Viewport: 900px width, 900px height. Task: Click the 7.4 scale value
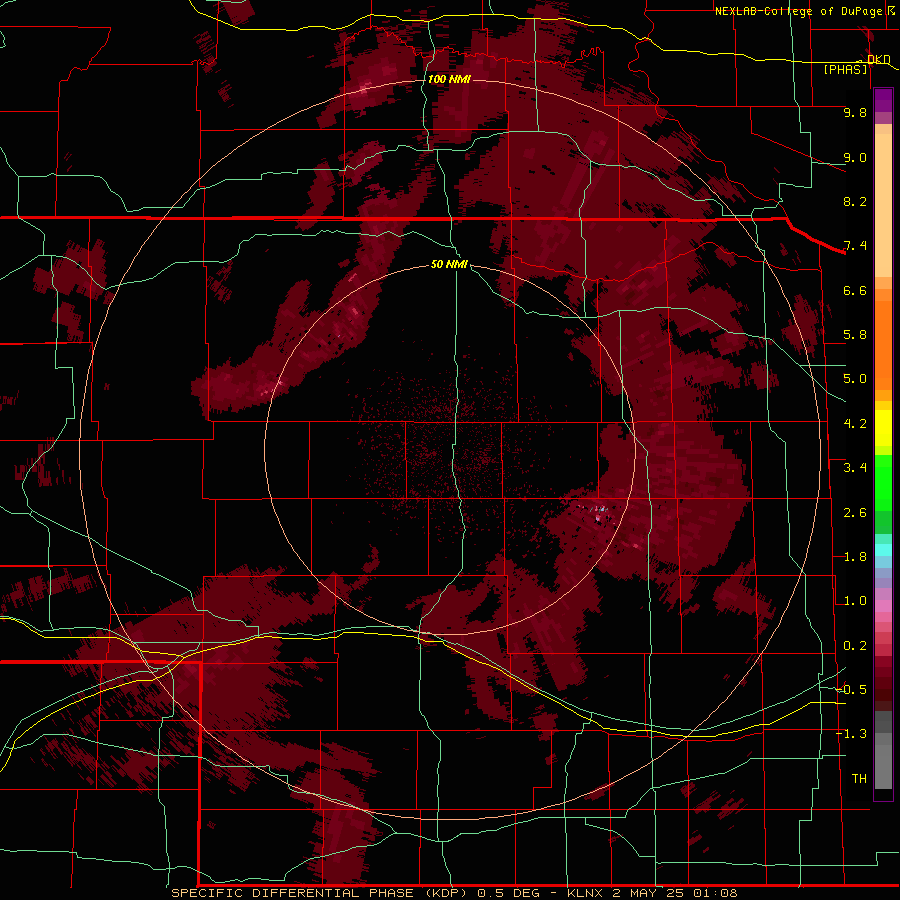(855, 246)
